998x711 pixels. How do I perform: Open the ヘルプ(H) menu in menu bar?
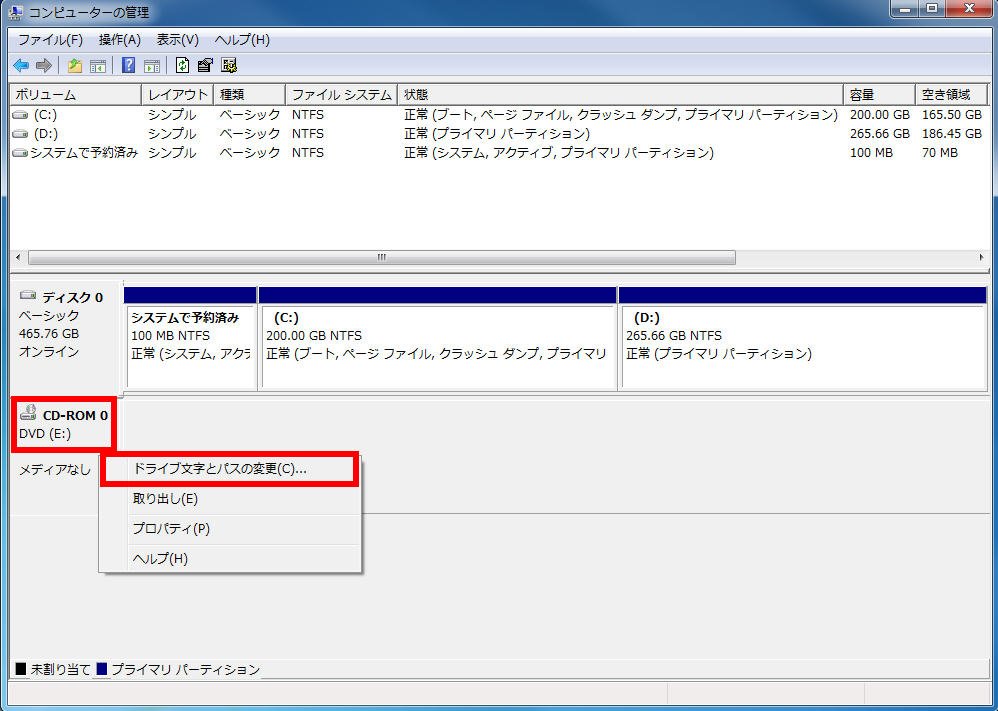pyautogui.click(x=242, y=40)
